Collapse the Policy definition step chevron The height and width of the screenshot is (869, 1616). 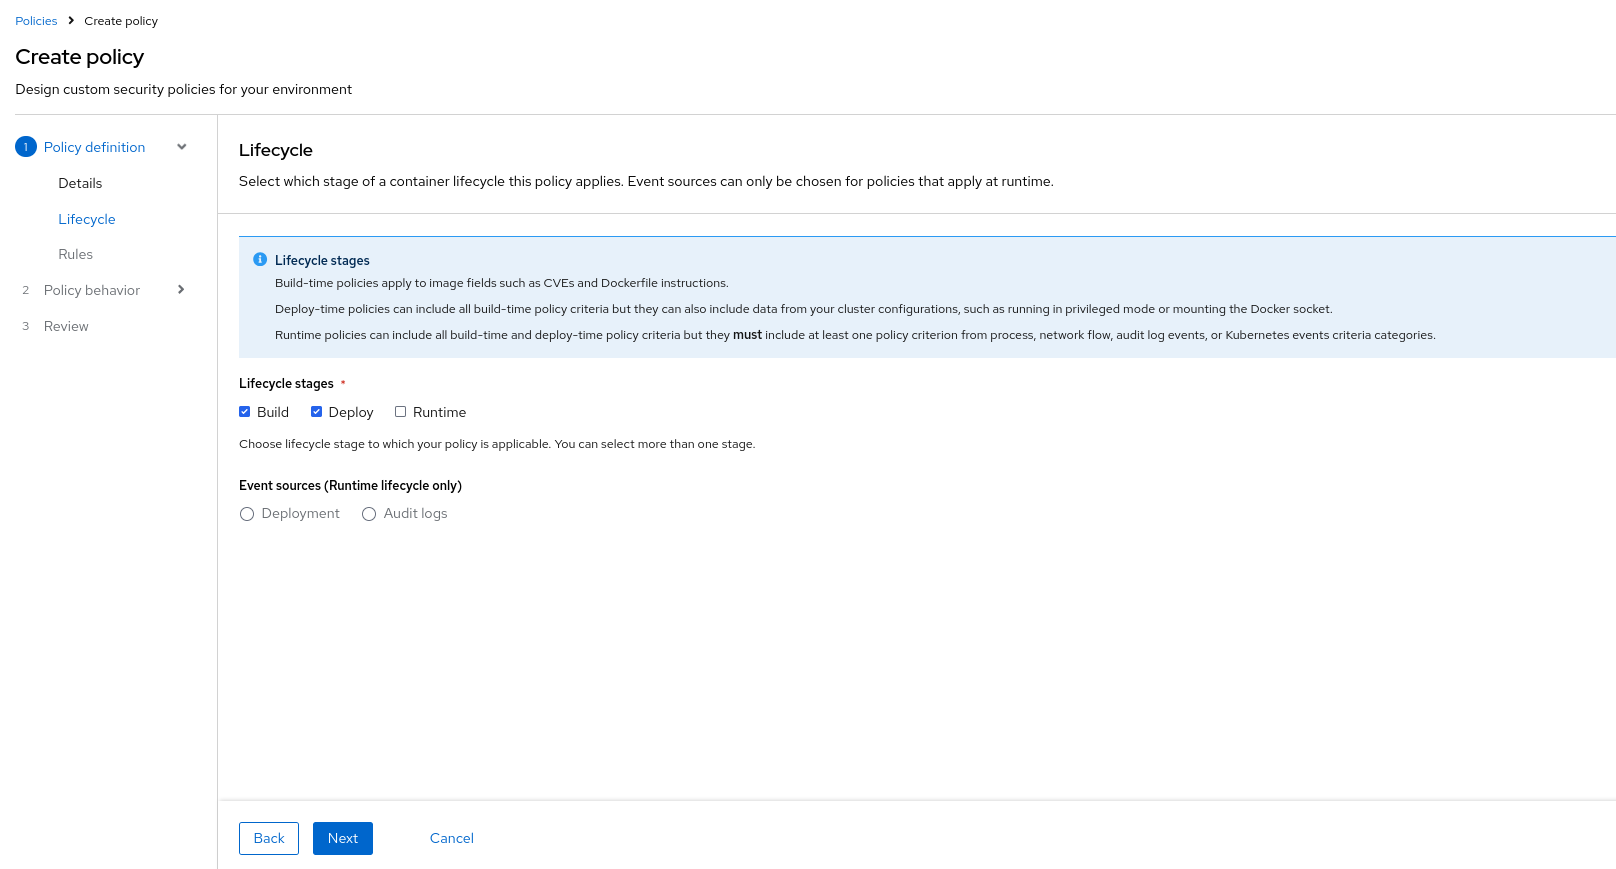[x=182, y=147]
